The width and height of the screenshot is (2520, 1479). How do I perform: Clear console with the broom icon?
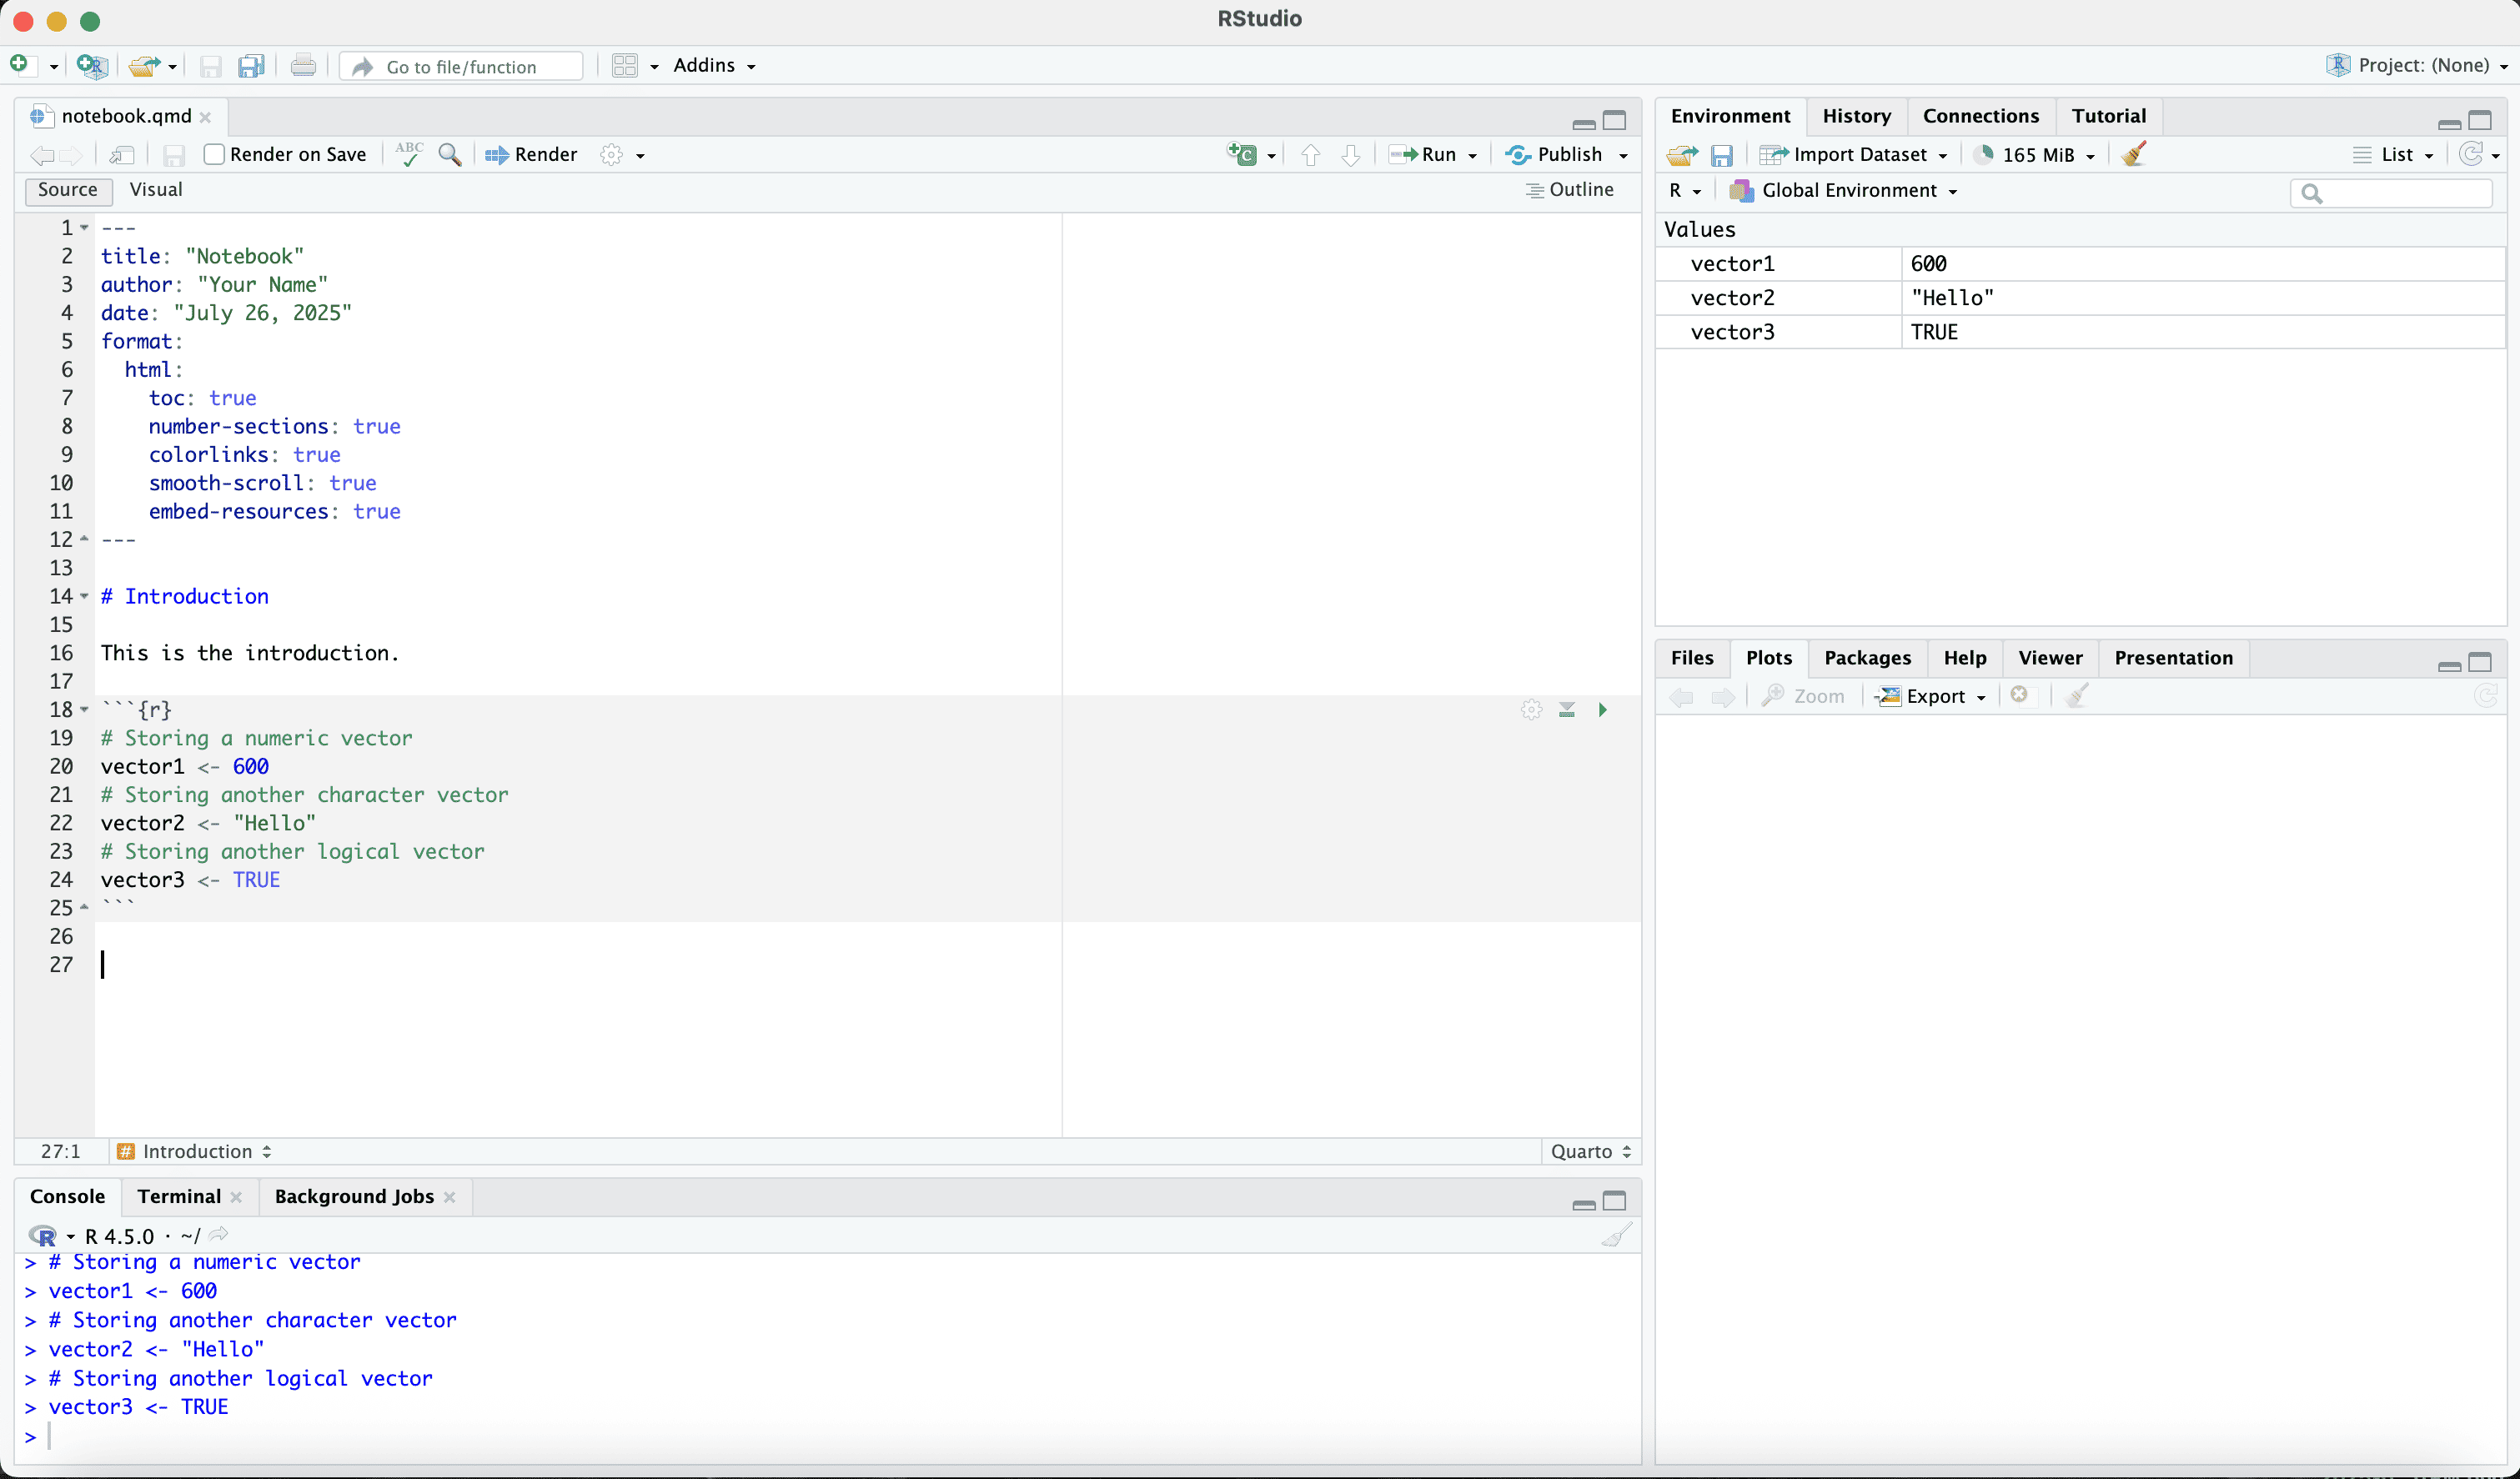(x=1616, y=1236)
